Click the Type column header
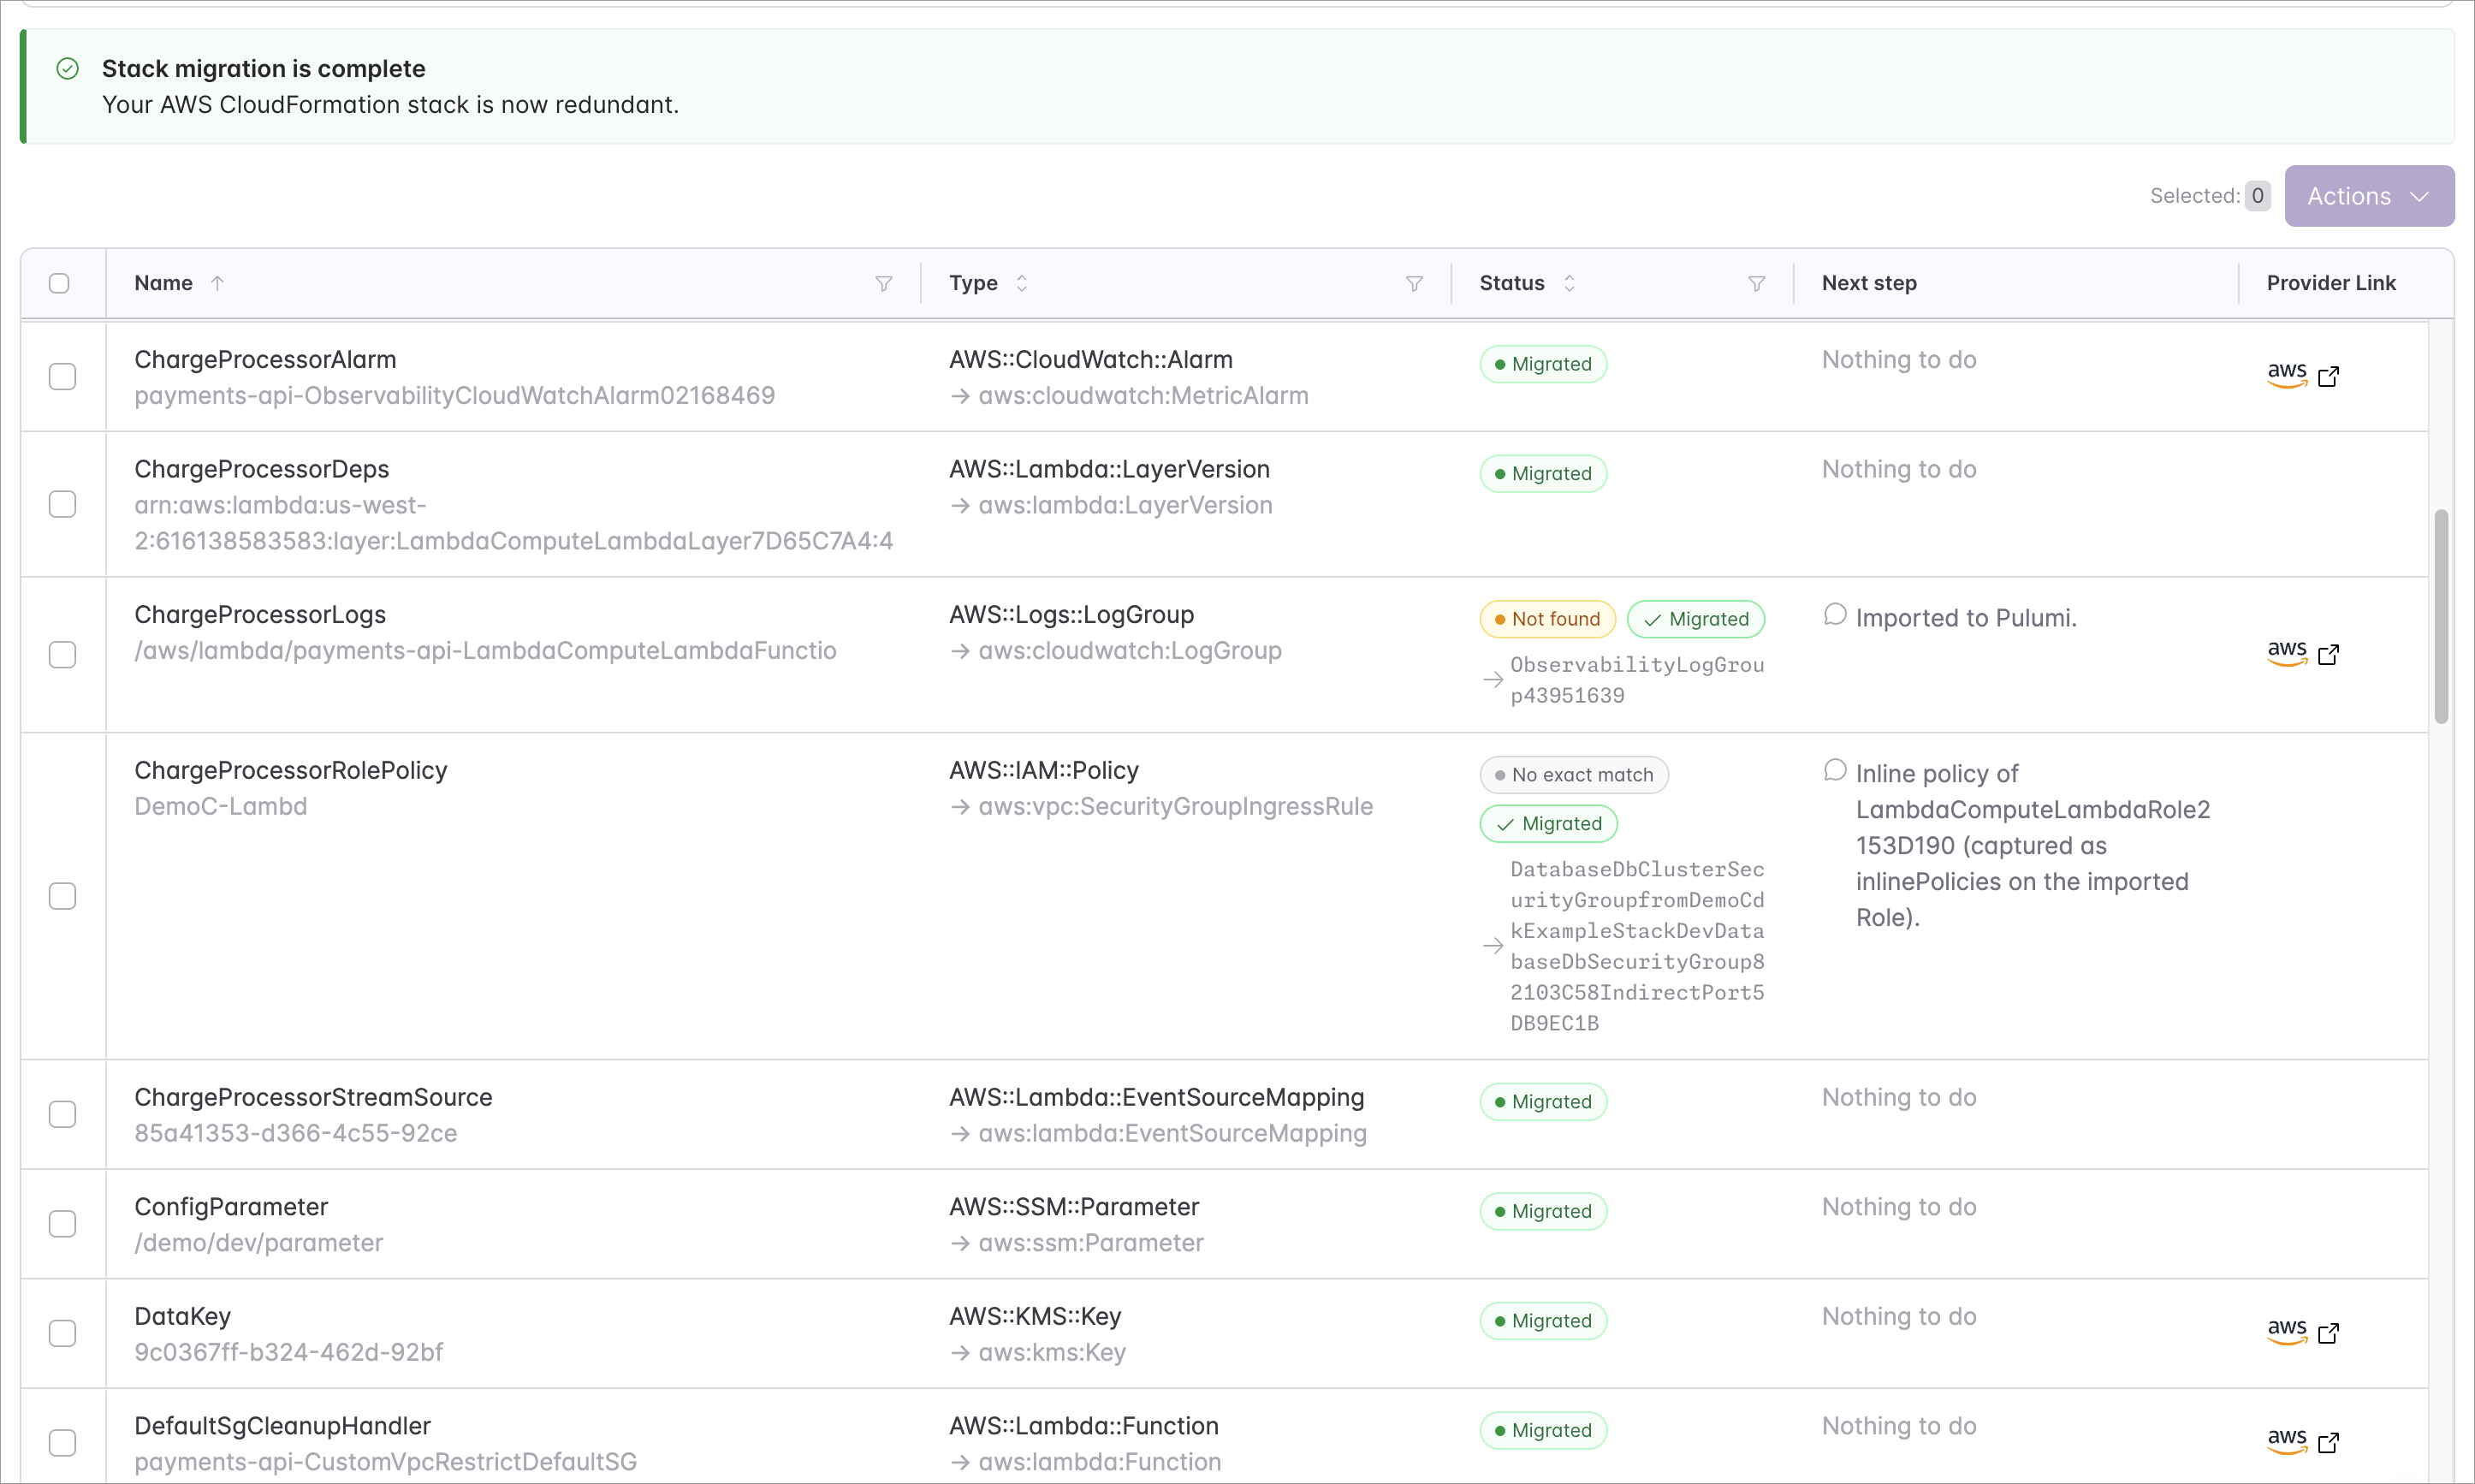 click(973, 283)
